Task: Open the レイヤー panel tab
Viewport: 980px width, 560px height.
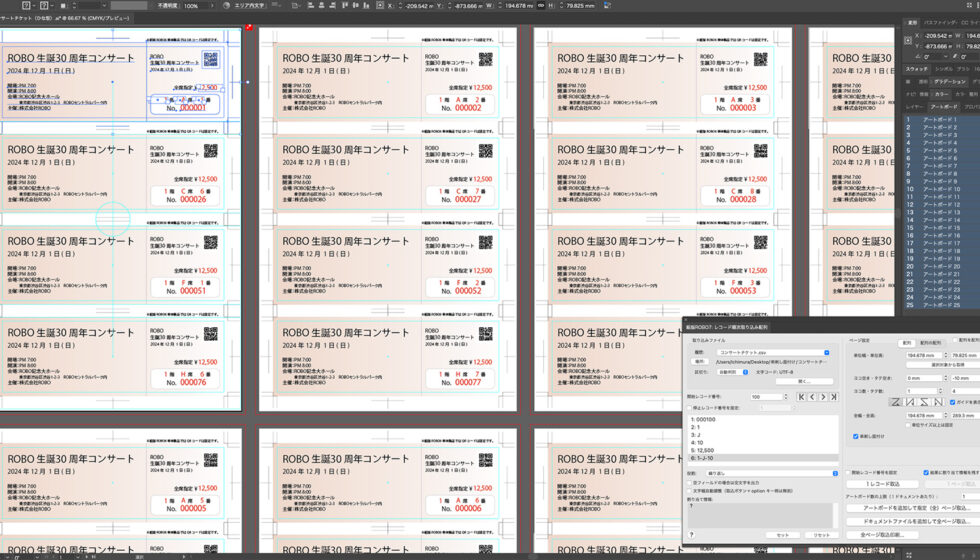Action: [913, 107]
